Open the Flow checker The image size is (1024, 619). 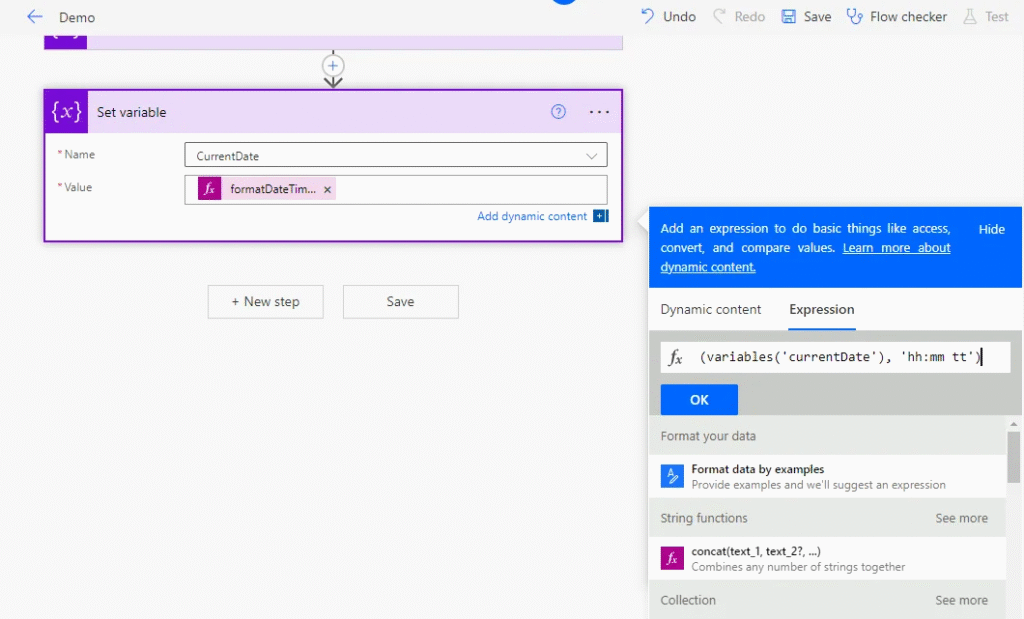click(x=896, y=17)
